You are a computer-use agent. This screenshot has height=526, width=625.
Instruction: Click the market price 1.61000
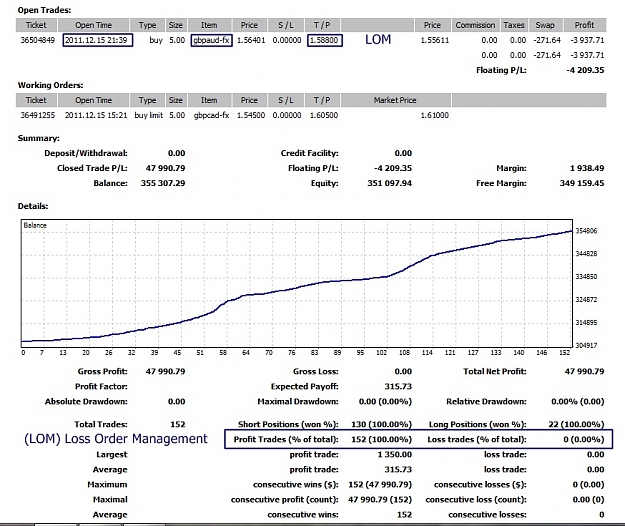click(434, 115)
